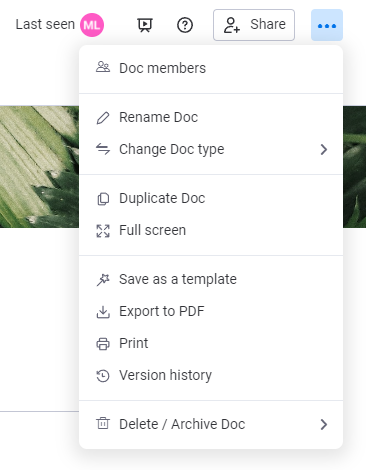Close the three-dots options menu button
The image size is (366, 470).
(327, 25)
